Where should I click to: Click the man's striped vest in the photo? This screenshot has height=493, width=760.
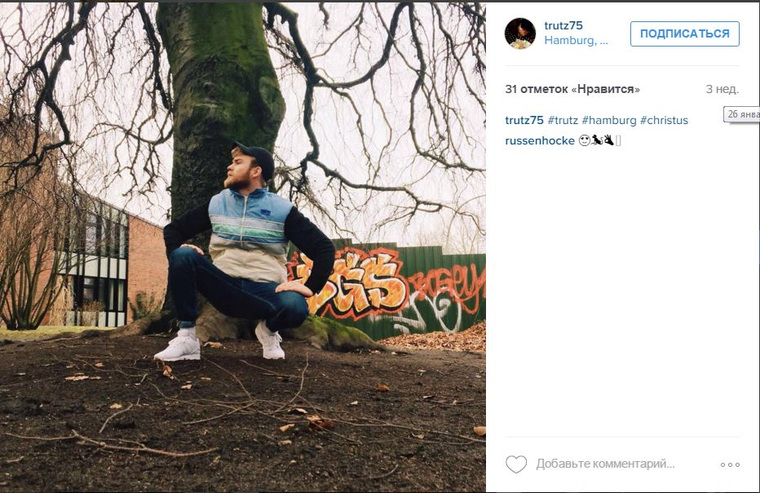point(250,235)
